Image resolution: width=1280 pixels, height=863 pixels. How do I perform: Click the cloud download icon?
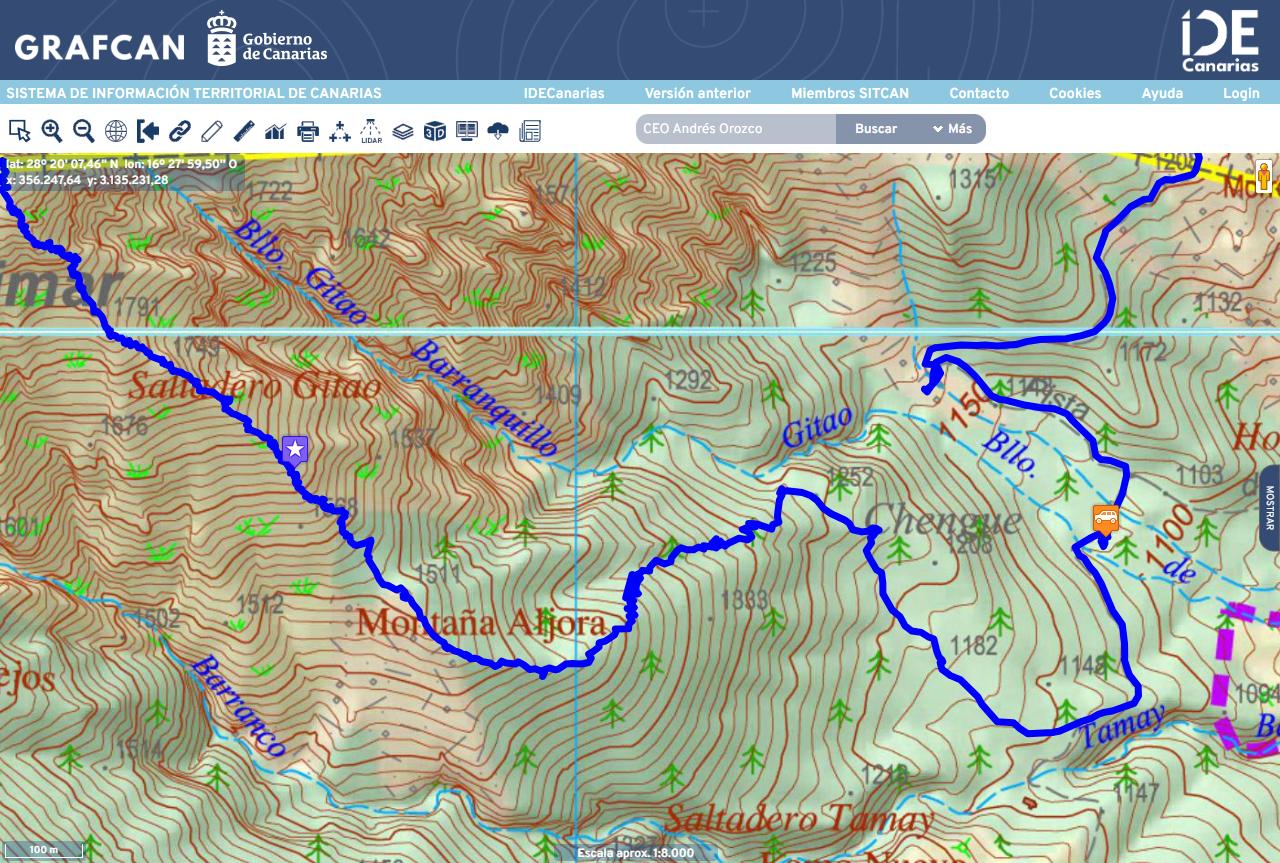coord(498,130)
